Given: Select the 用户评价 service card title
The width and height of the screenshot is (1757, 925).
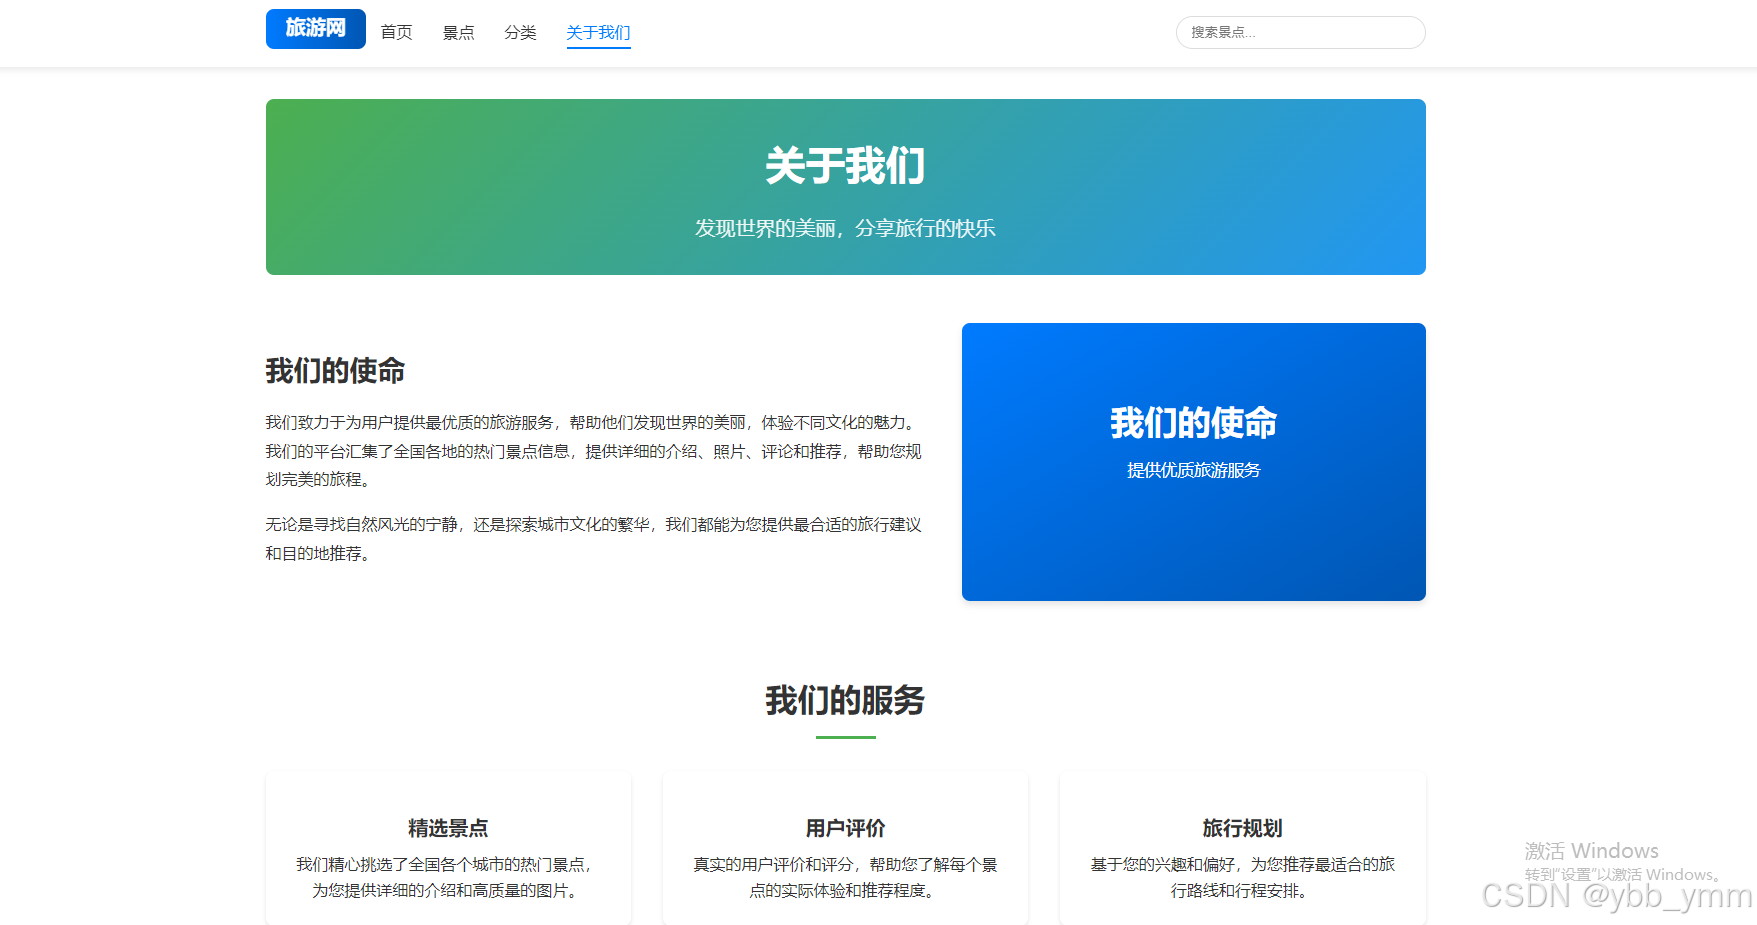Looking at the screenshot, I should (x=845, y=828).
